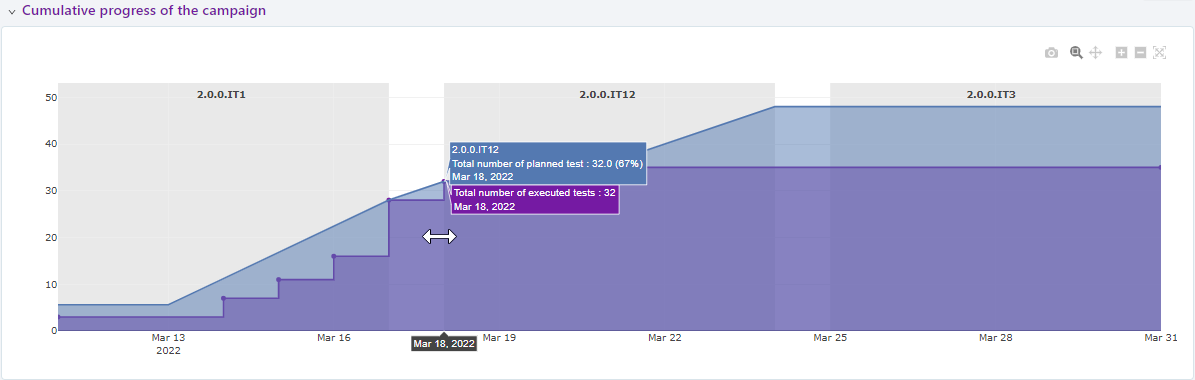Screen dimensions: 1195x380
Task: Zoom in with the plus icon
Action: click(x=1121, y=53)
